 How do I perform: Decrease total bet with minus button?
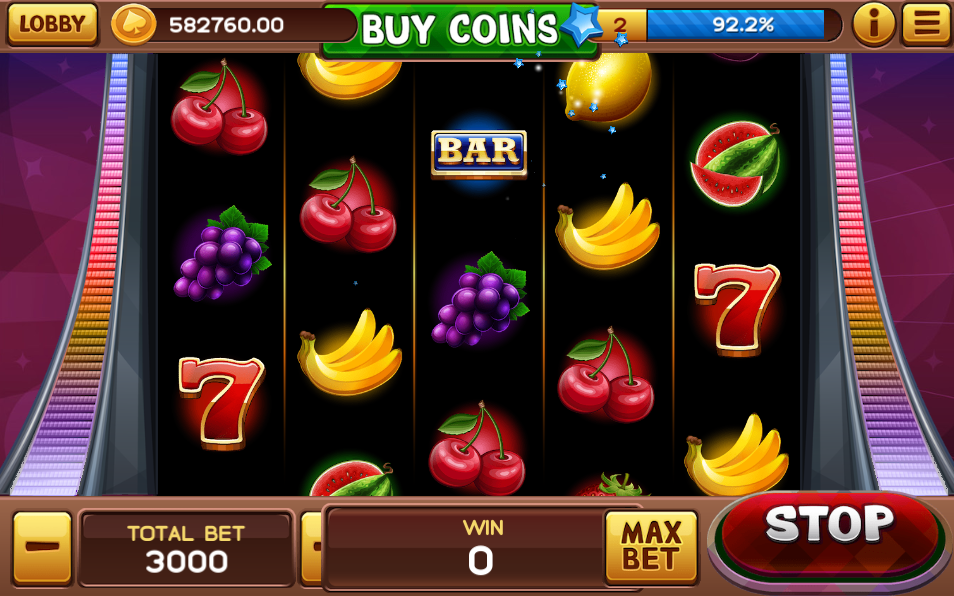(x=43, y=547)
